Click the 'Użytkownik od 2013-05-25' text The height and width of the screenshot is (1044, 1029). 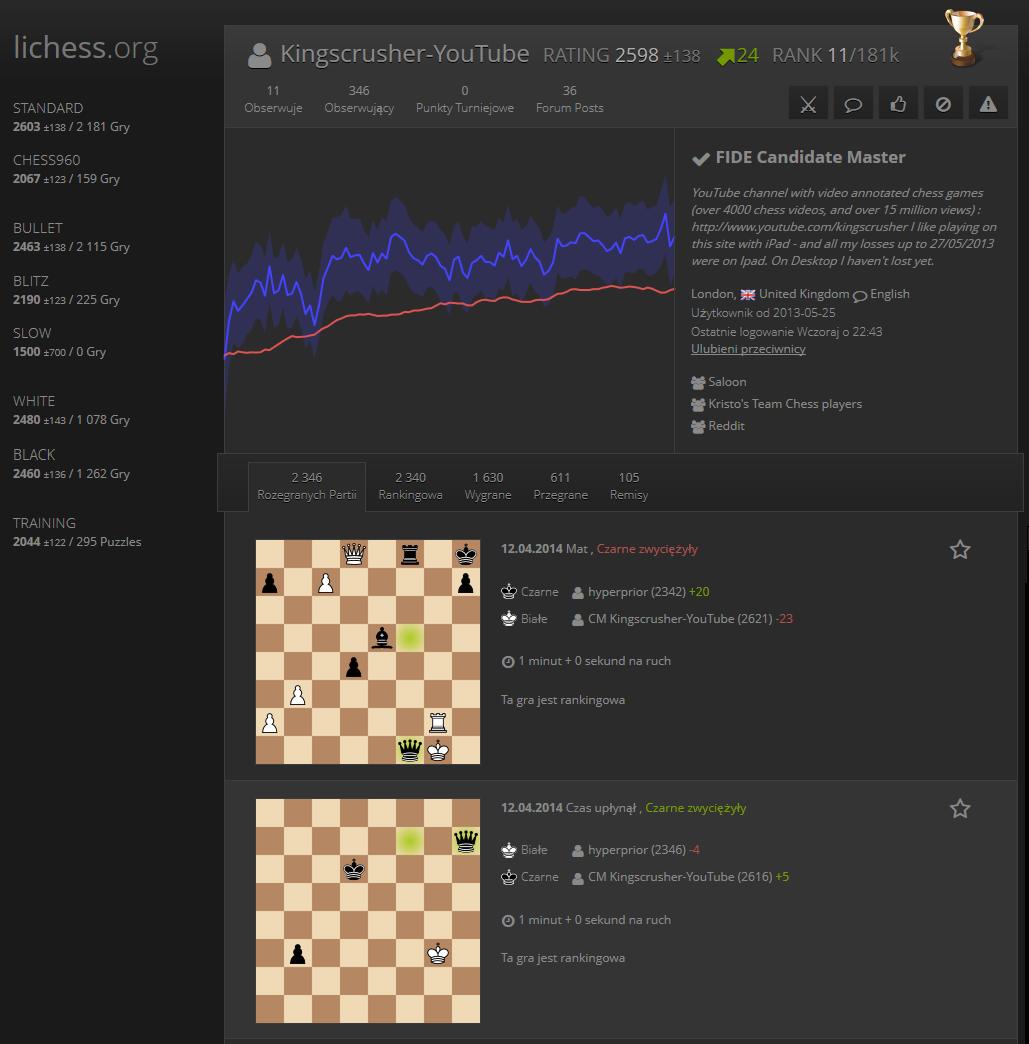[763, 313]
